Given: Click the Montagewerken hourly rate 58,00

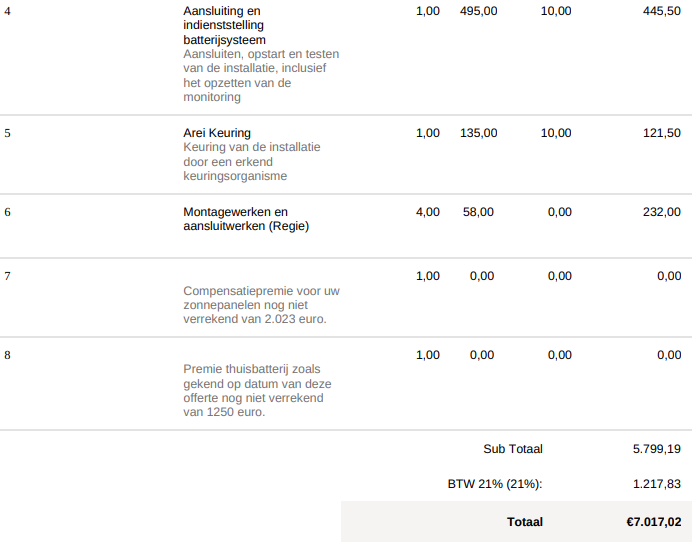Looking at the screenshot, I should [478, 212].
